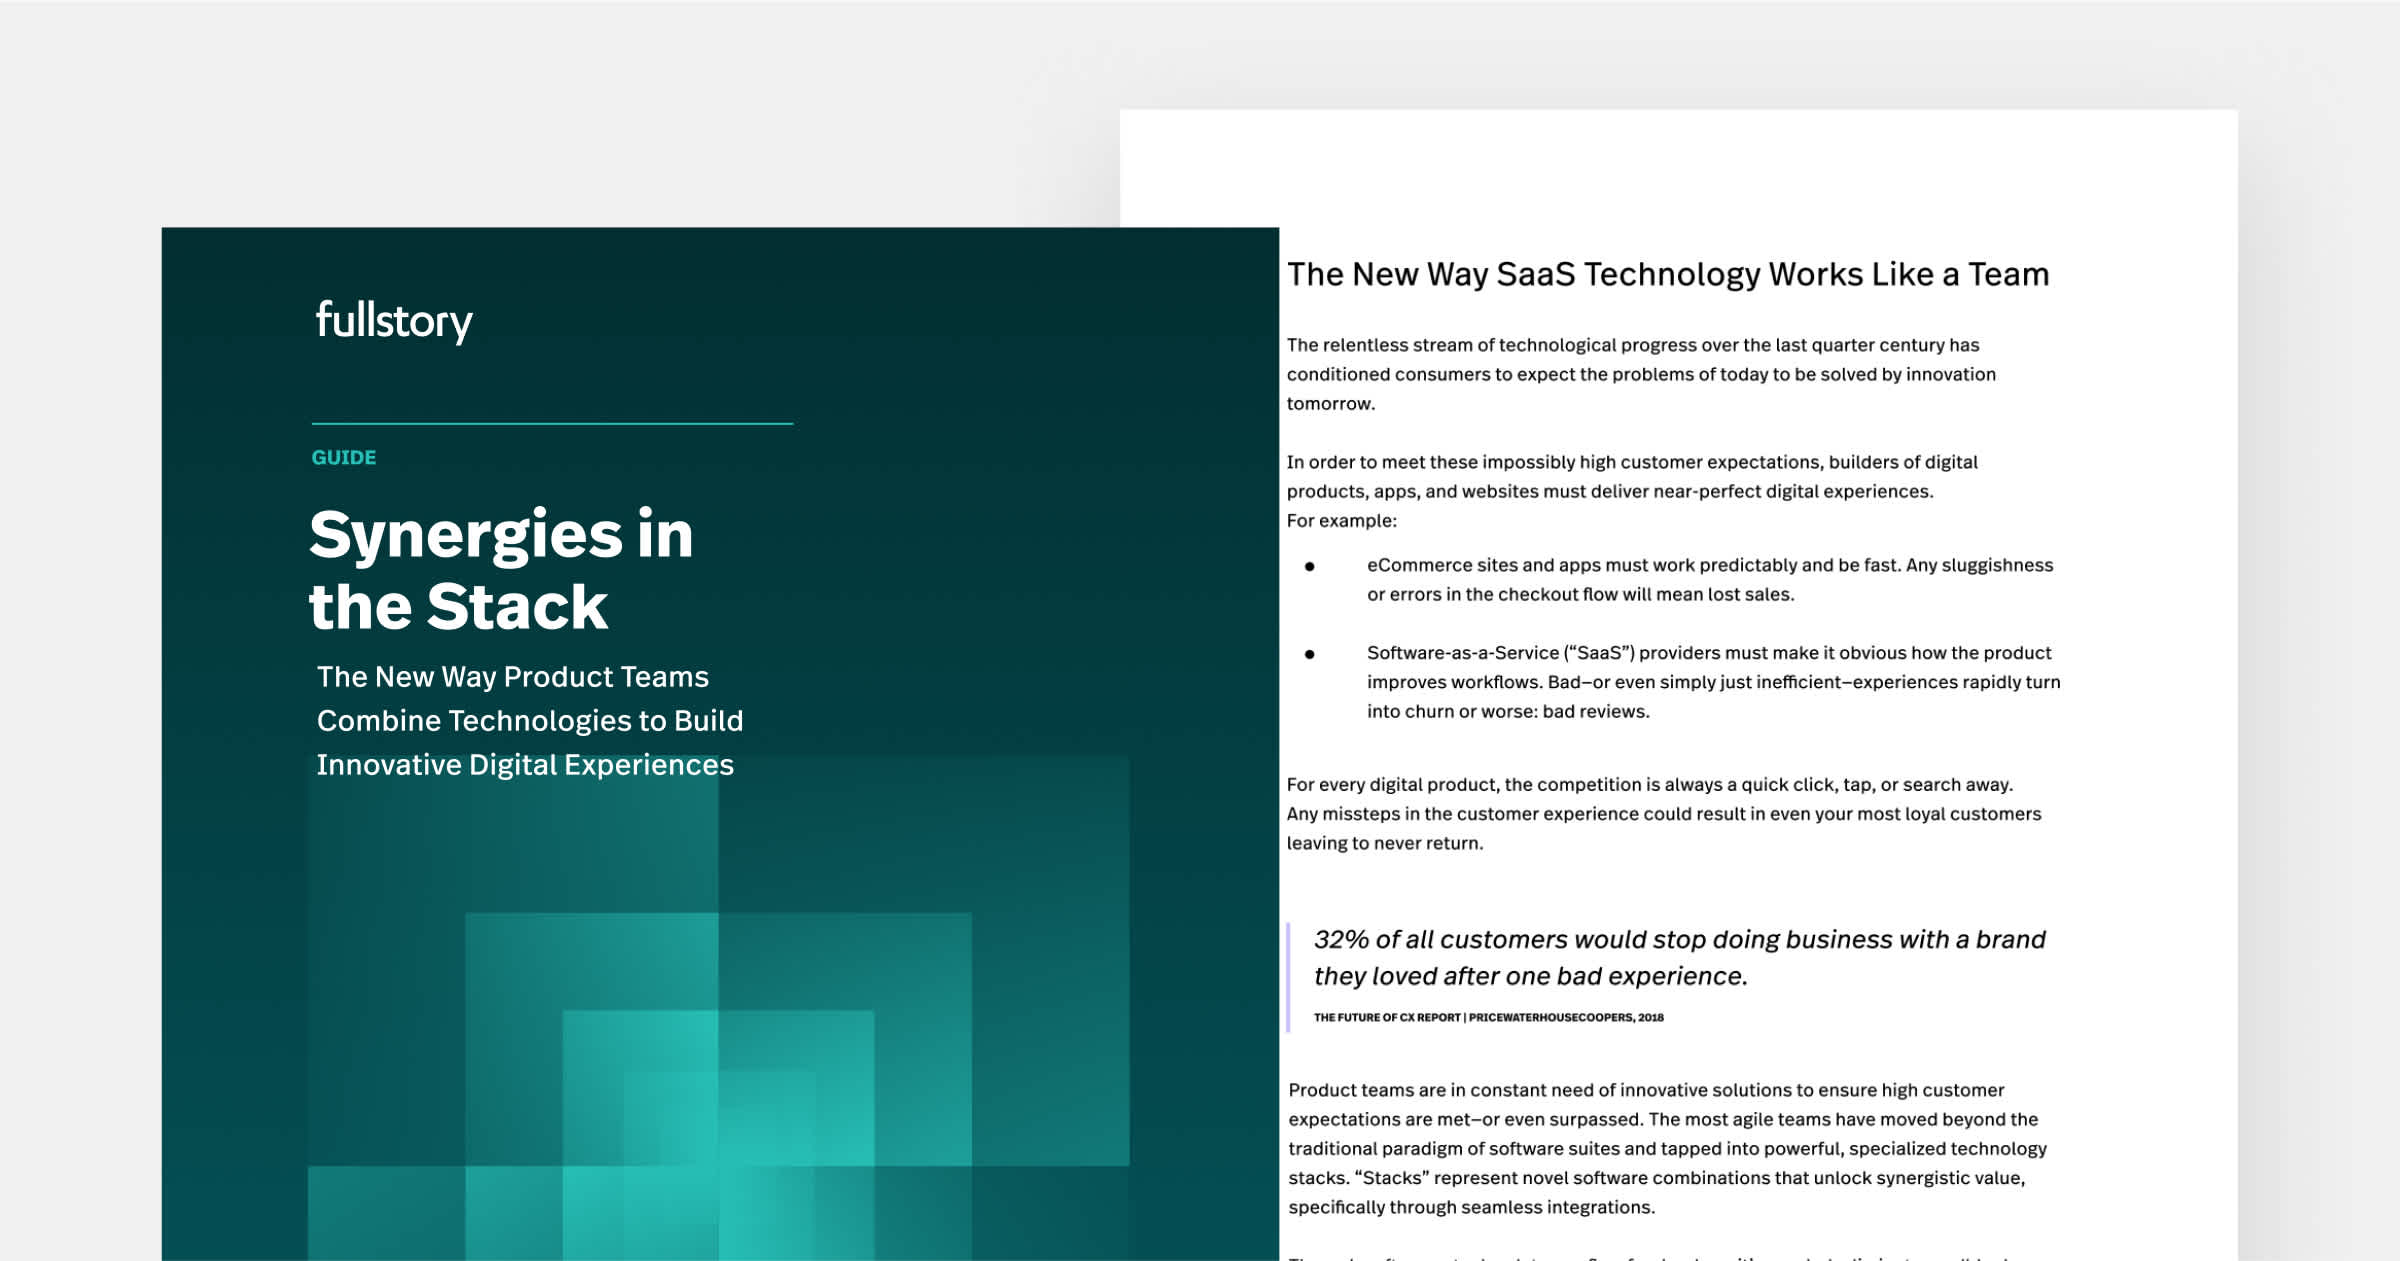Screen dimensions: 2400x1261
Task: Click the fullstory logo on the cover
Action: pyautogui.click(x=394, y=321)
